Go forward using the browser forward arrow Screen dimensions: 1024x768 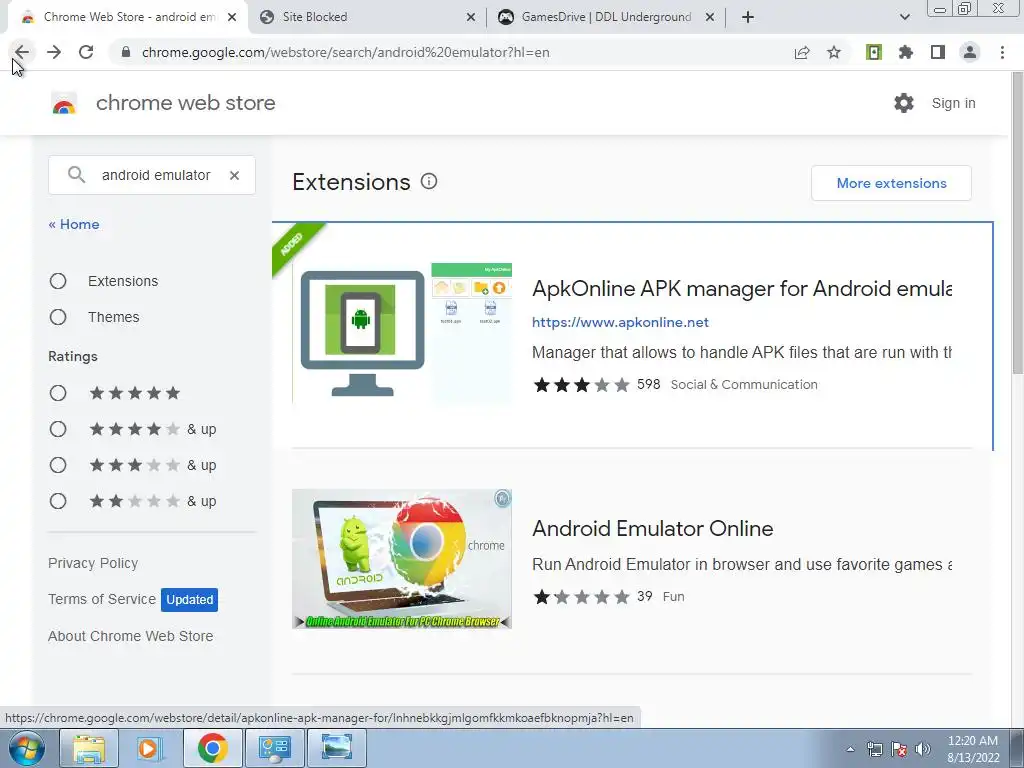pos(54,52)
